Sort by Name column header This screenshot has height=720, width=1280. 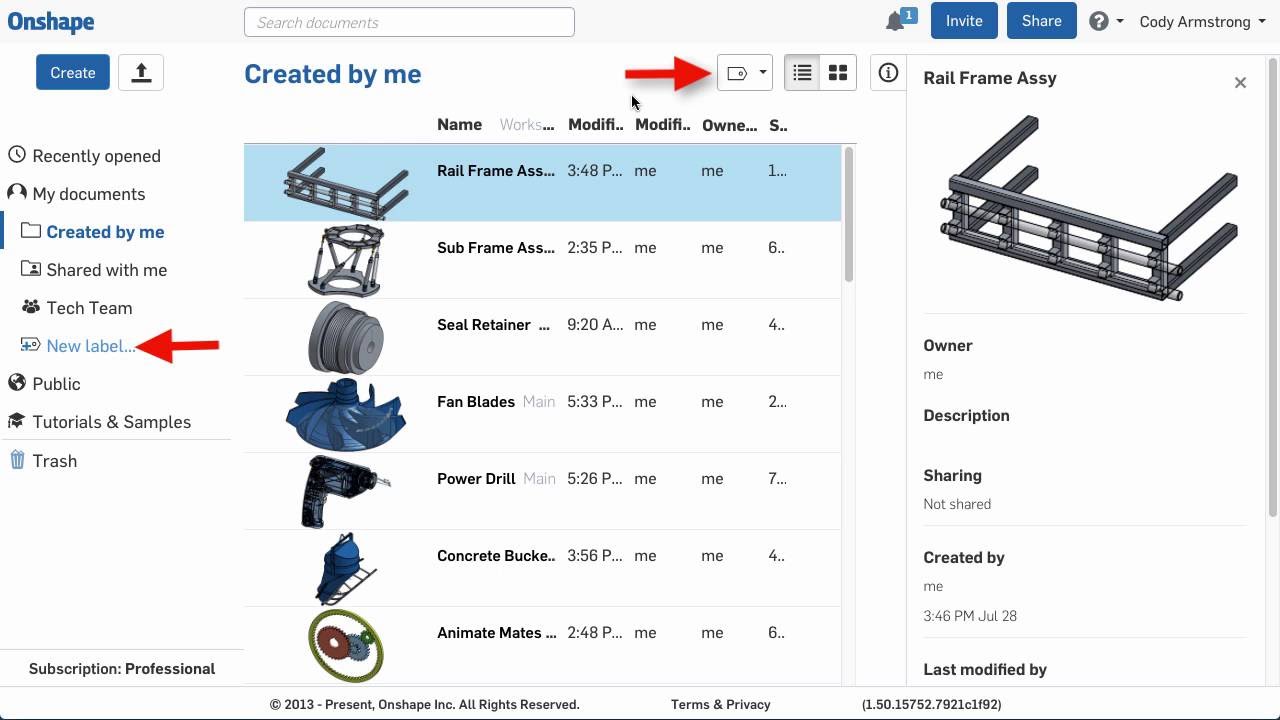coord(459,125)
